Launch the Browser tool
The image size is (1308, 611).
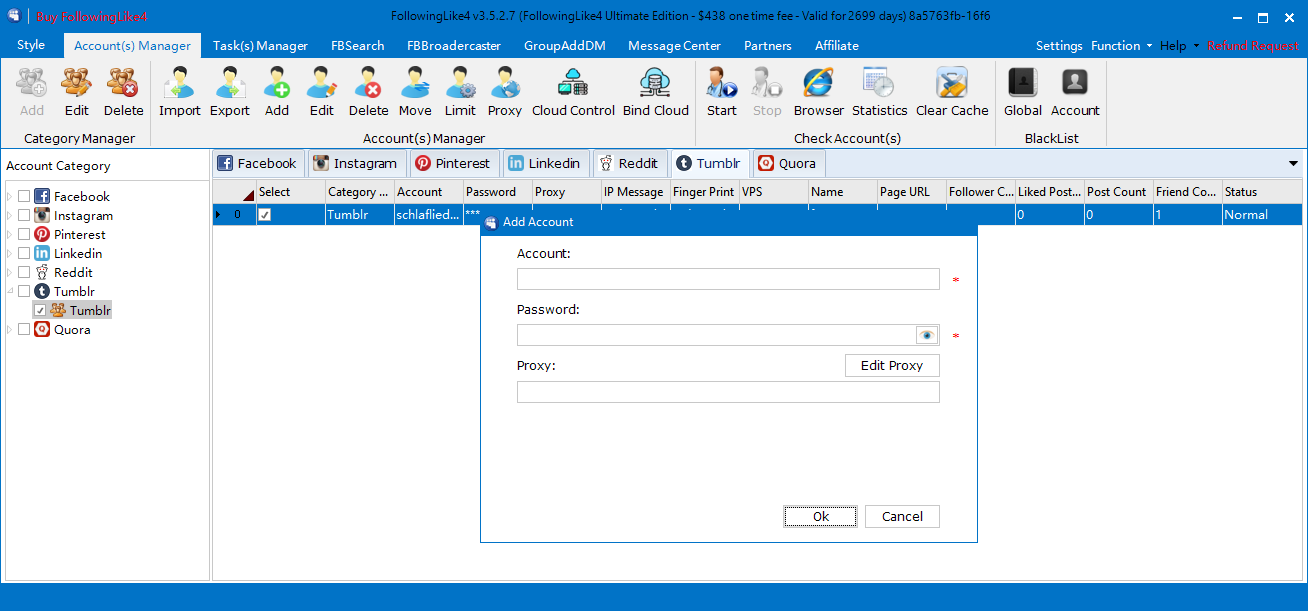coord(819,92)
